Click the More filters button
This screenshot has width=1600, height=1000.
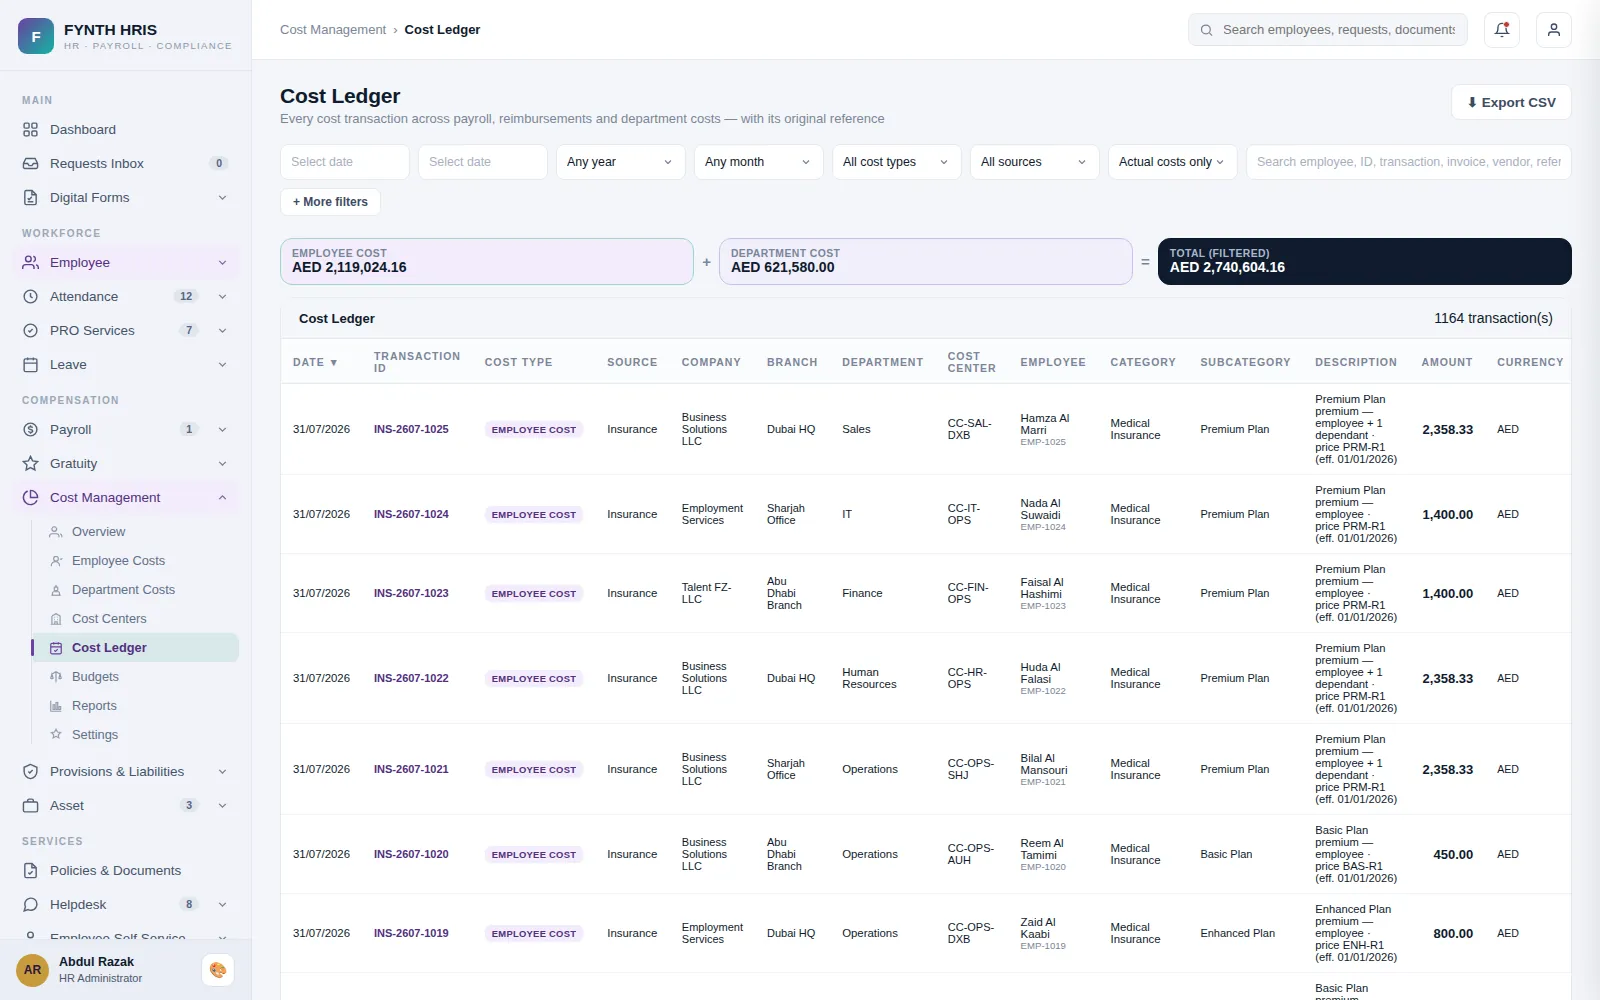(x=330, y=202)
